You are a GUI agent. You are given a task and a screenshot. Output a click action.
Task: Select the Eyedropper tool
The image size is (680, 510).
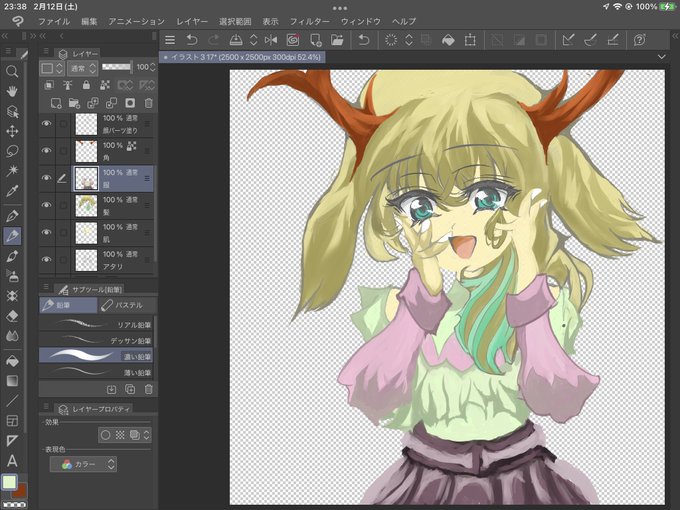[x=12, y=190]
